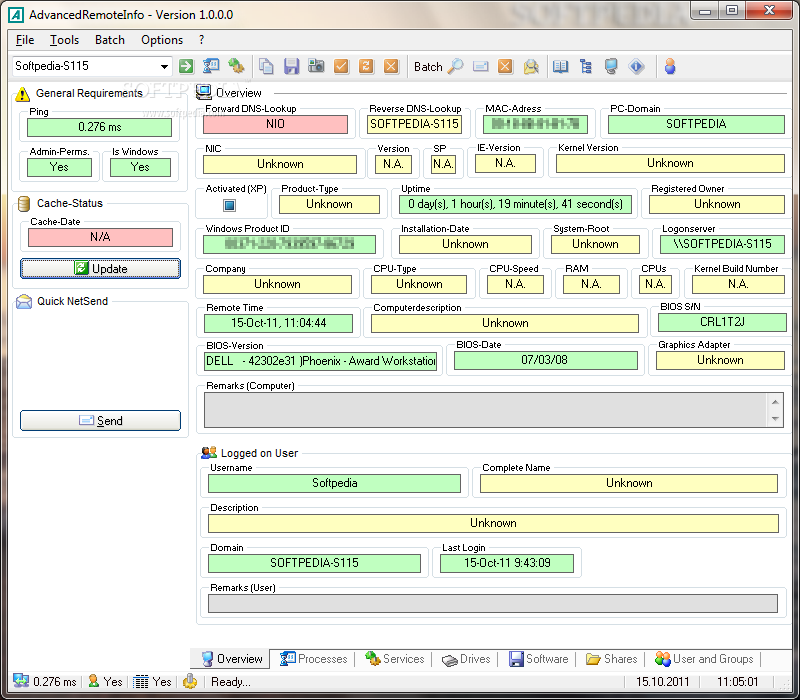Click the status bar network ping icon
Screen dimensions: 800x700
click(21, 681)
